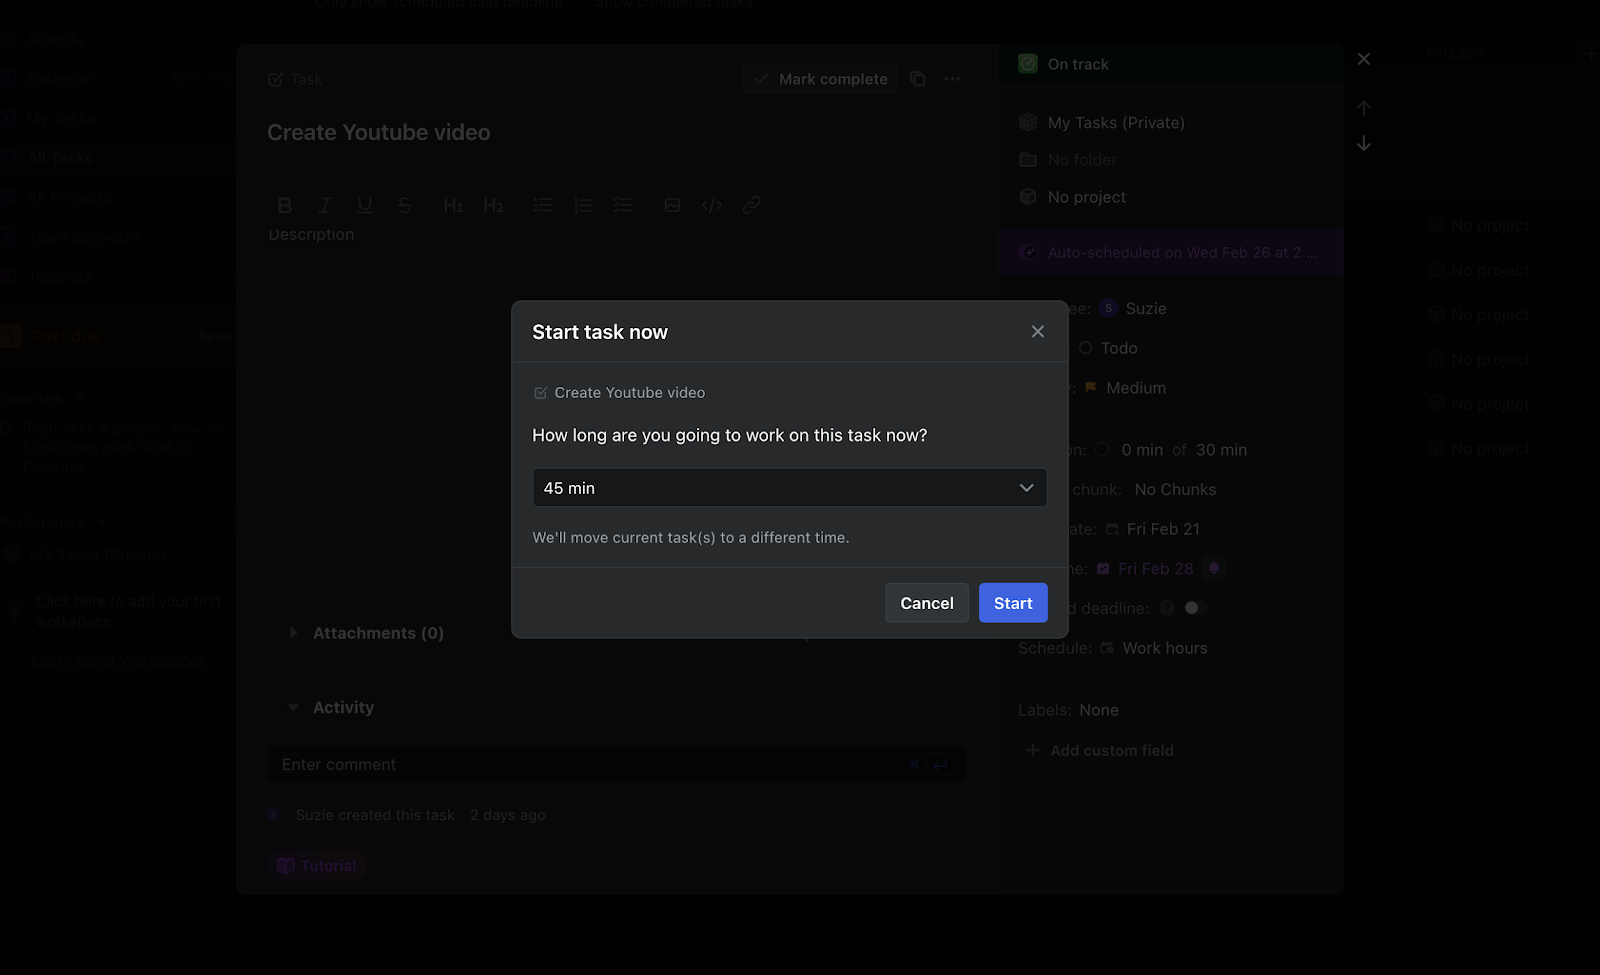Click the Tutorial button
The image size is (1600, 975).
click(x=316, y=866)
